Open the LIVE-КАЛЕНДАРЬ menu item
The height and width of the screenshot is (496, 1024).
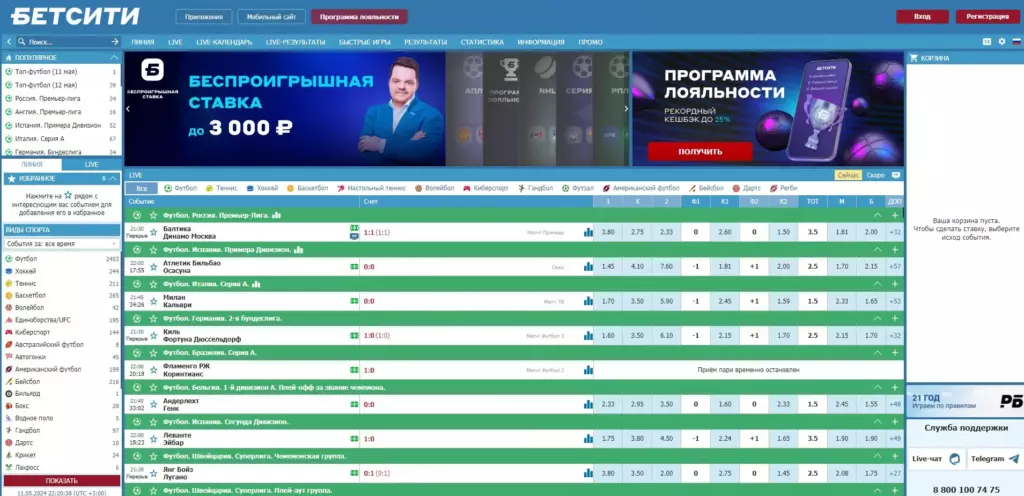tap(224, 42)
